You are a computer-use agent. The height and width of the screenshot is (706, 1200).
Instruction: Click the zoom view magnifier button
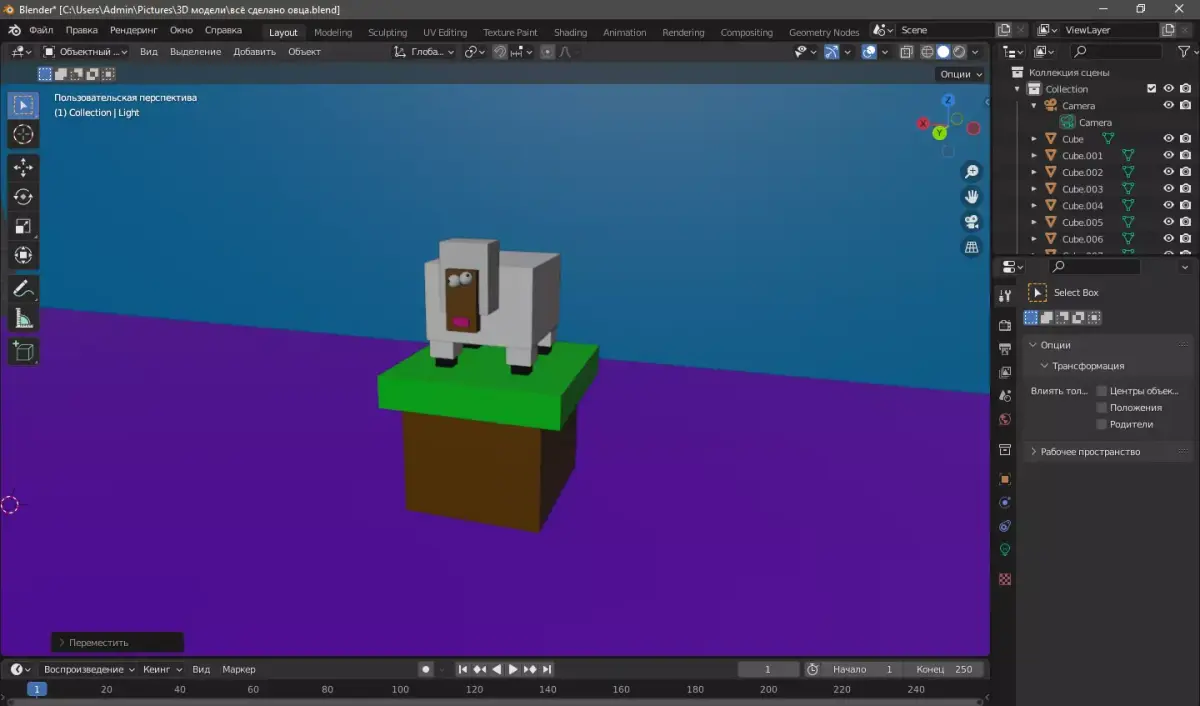(971, 172)
